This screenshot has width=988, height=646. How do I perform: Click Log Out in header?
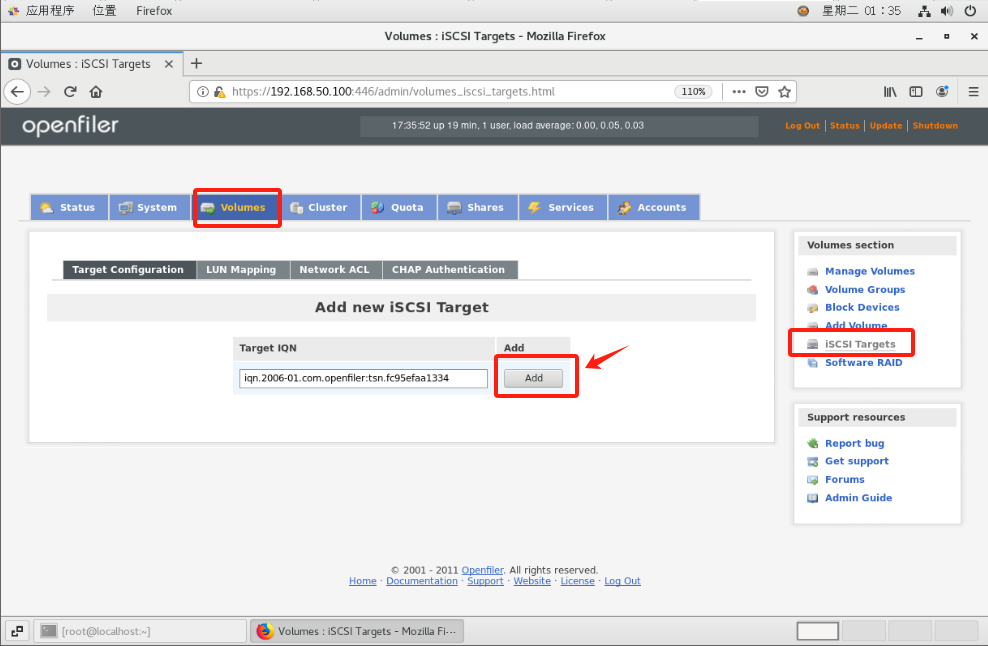click(802, 126)
